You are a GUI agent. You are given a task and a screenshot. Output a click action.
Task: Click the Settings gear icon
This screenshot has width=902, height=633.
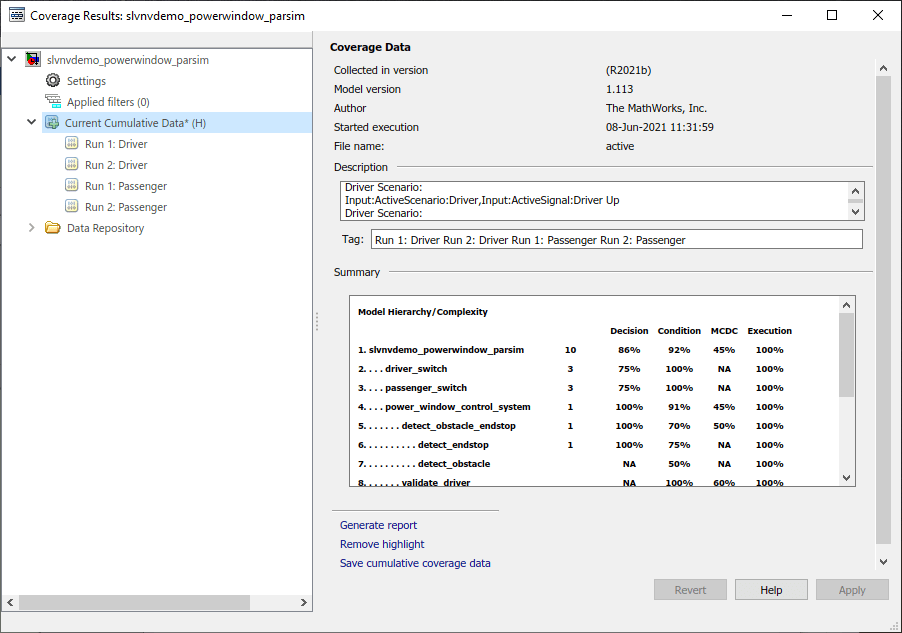pyautogui.click(x=53, y=81)
